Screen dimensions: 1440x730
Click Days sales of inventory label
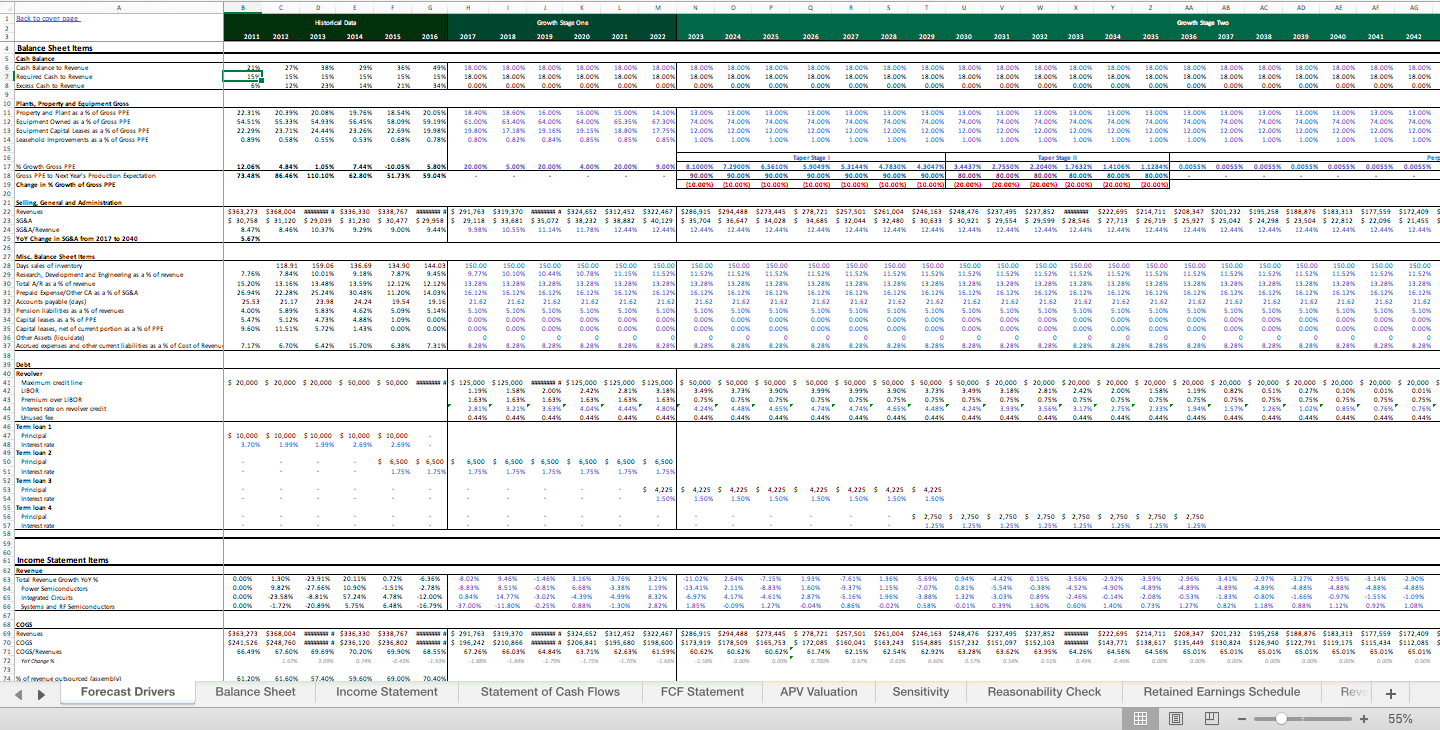49,265
